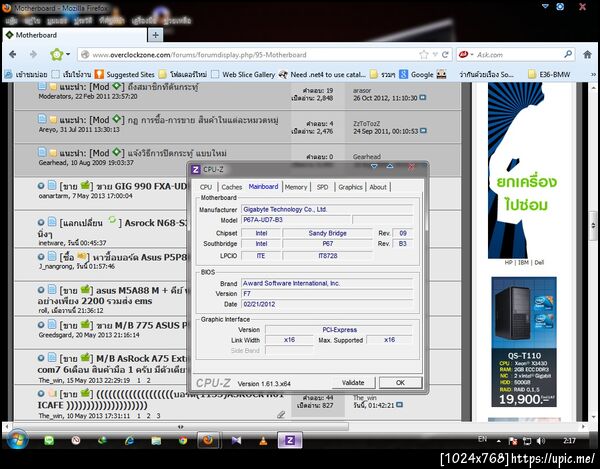Go to last post icon by arasor
Screen dimensions: 600x469
423,98
